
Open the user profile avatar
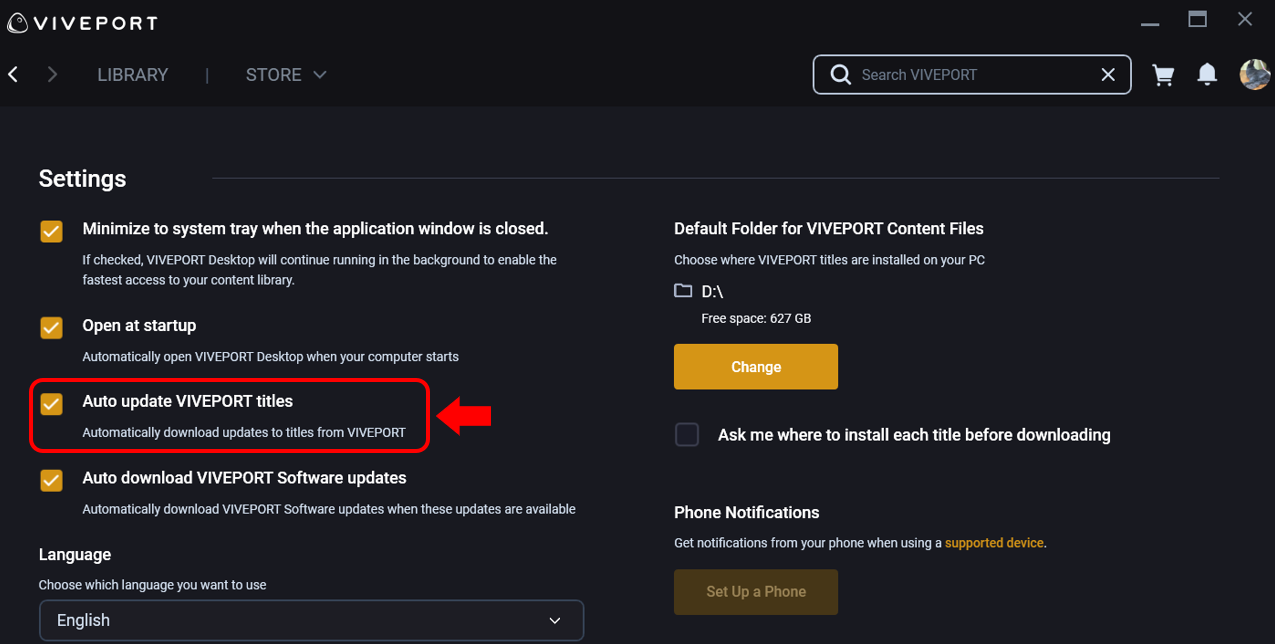(1255, 74)
